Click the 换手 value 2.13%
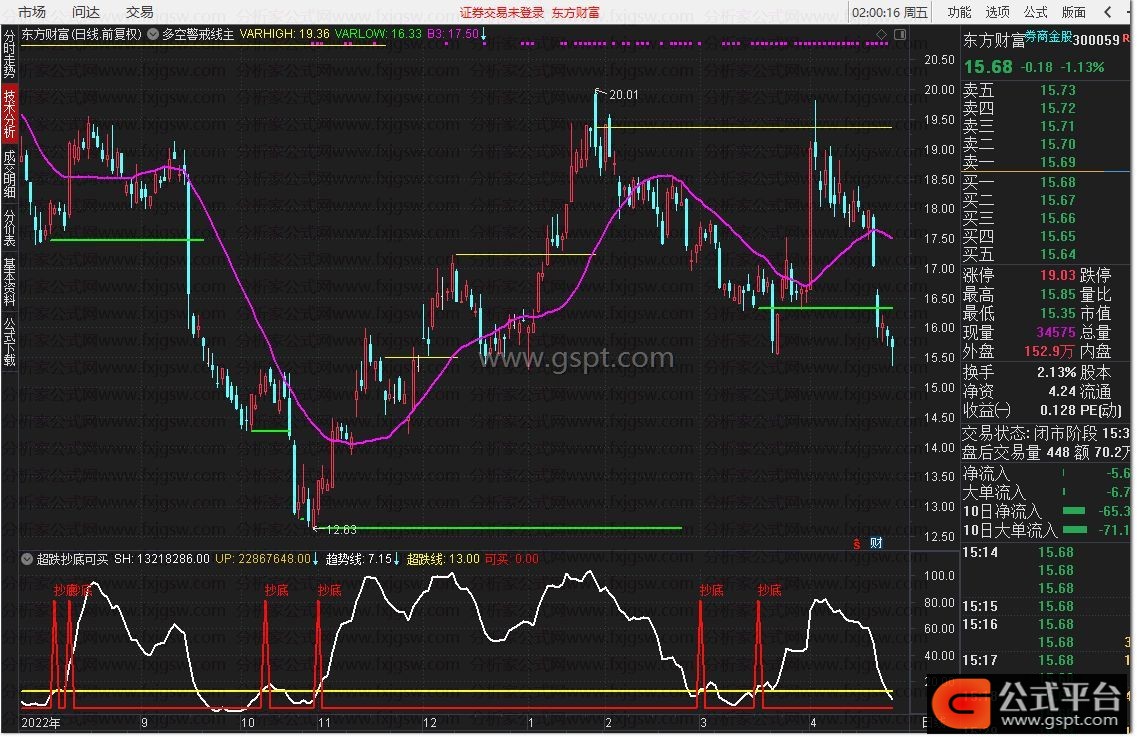 click(1057, 372)
